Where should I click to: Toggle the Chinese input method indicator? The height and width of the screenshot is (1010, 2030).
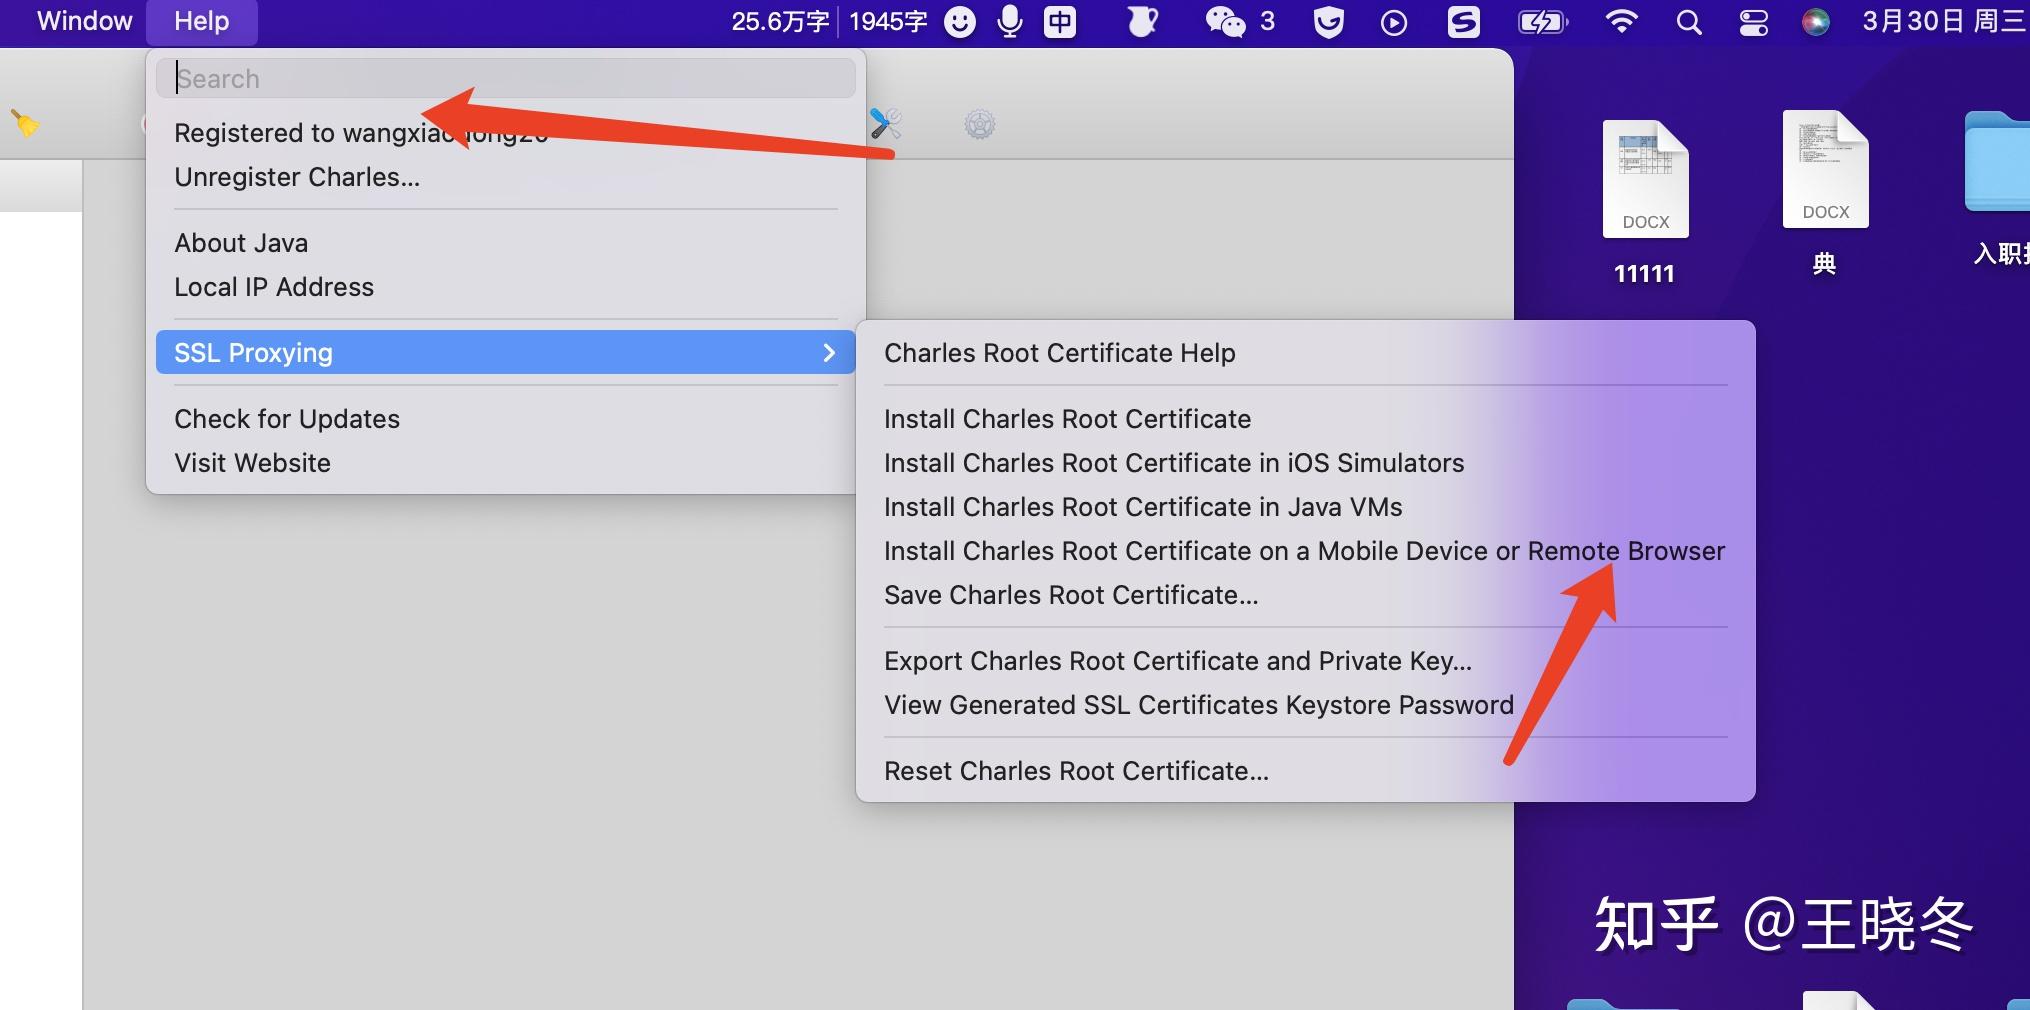click(x=1060, y=21)
